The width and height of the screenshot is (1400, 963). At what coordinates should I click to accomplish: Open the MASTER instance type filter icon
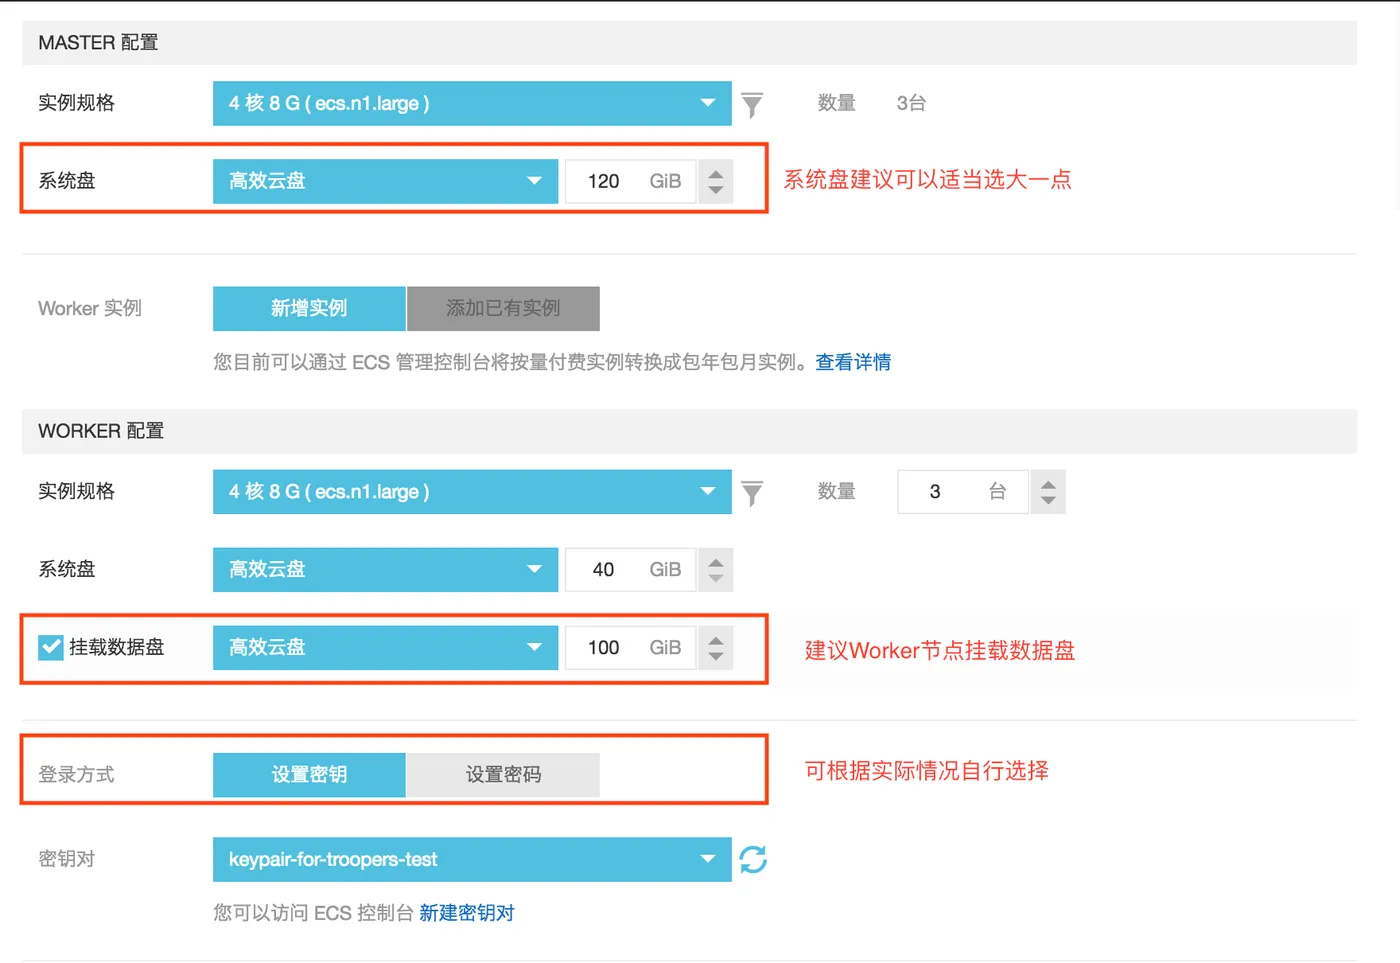point(752,104)
